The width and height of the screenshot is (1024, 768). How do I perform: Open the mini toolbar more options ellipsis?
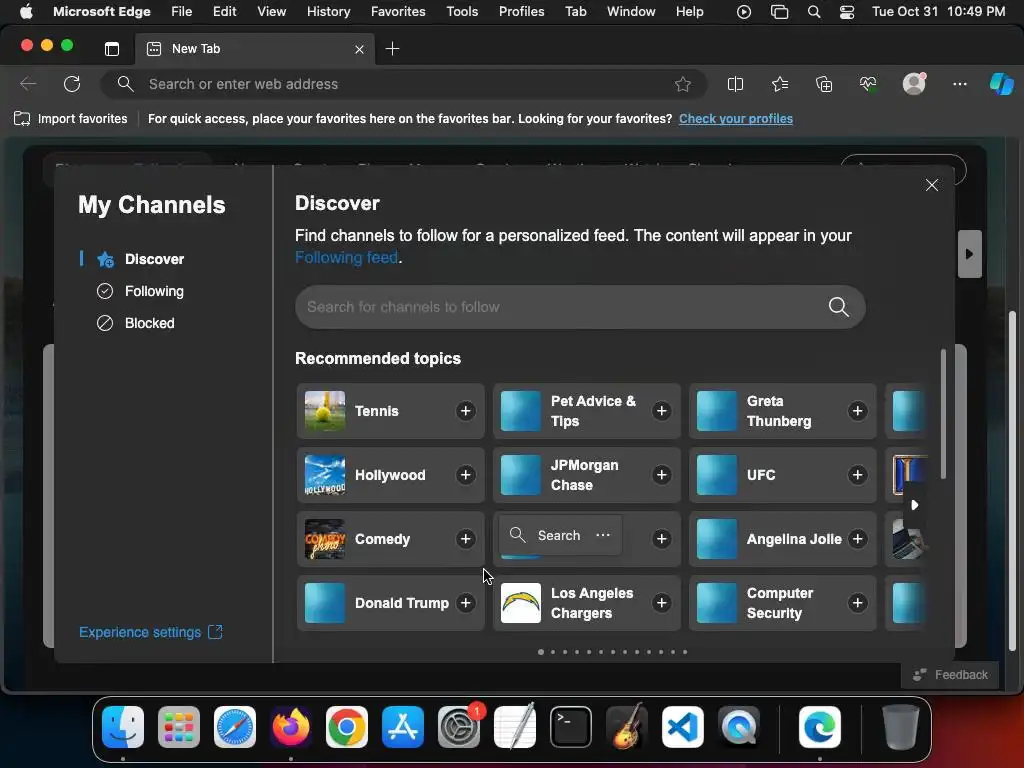click(603, 535)
